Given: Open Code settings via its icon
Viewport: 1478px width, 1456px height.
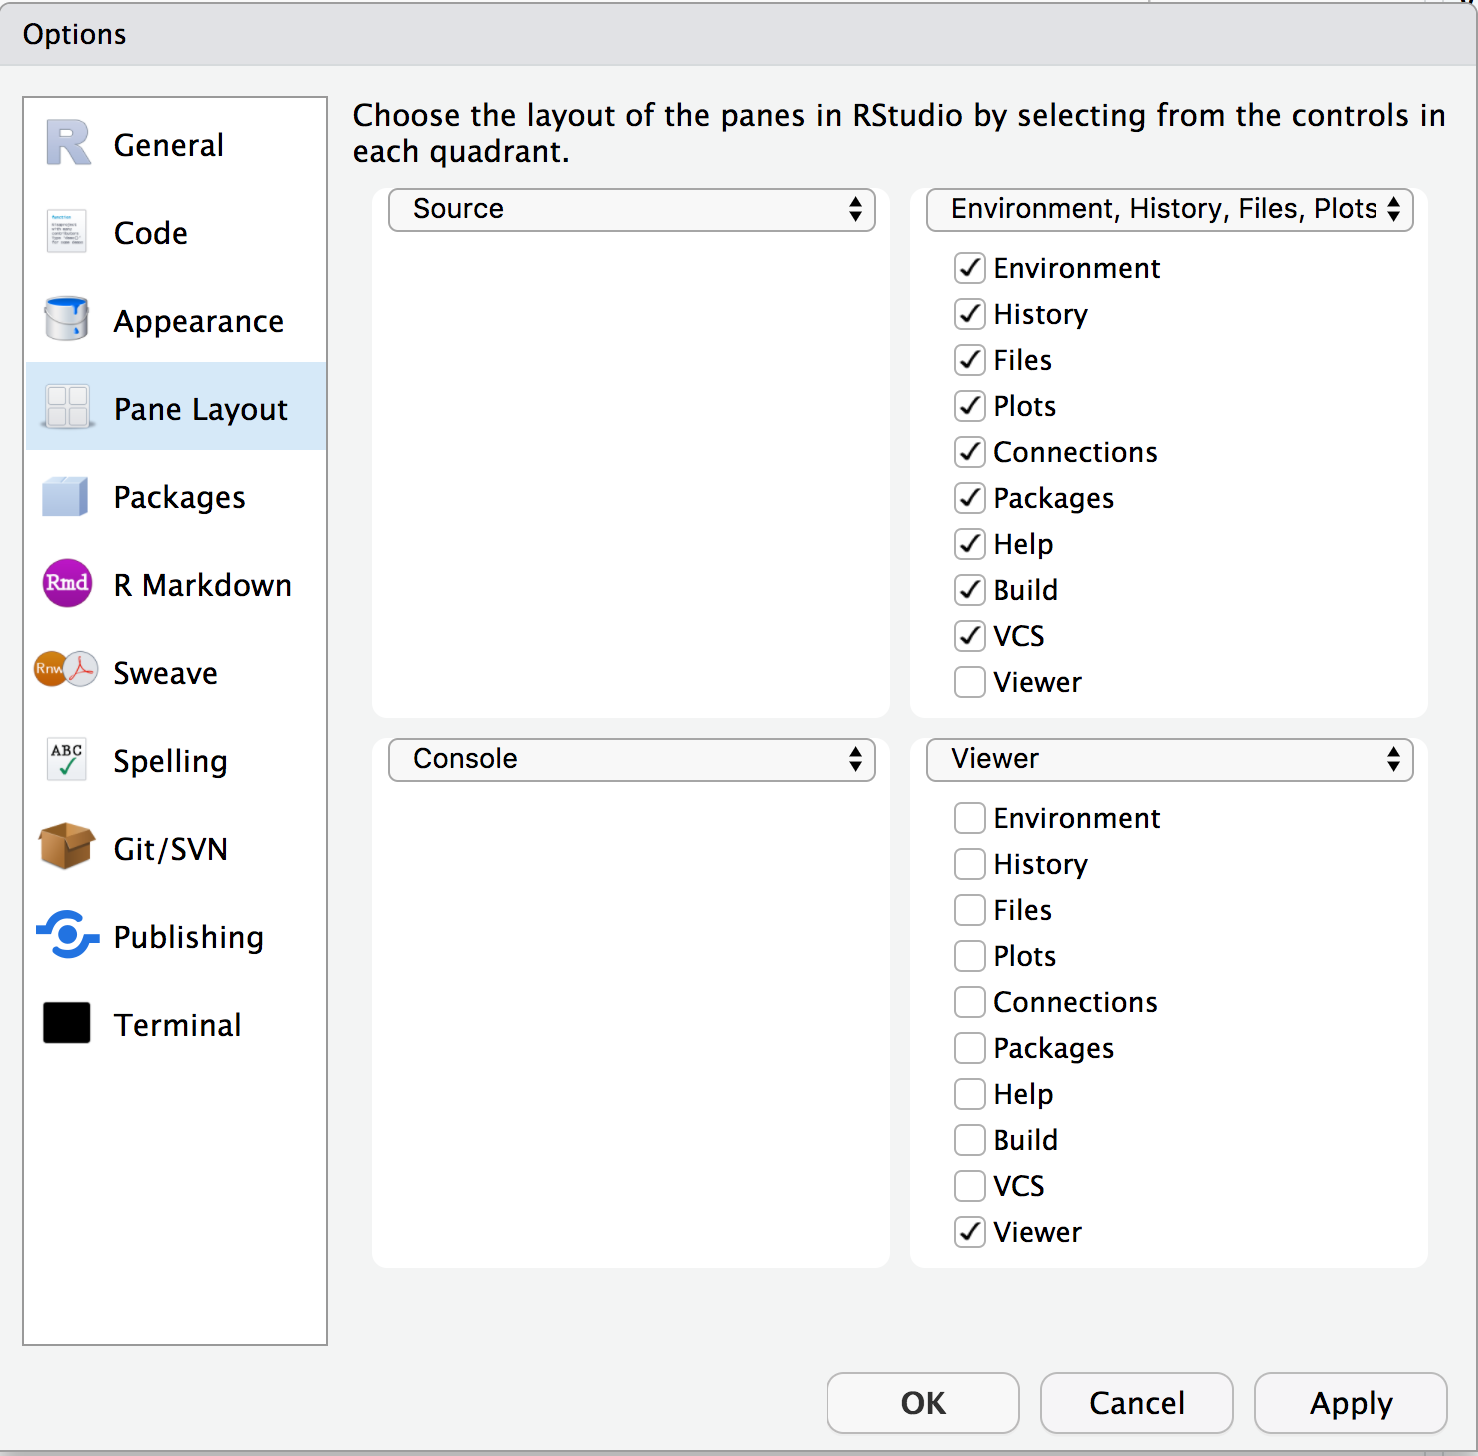Looking at the screenshot, I should pos(66,232).
